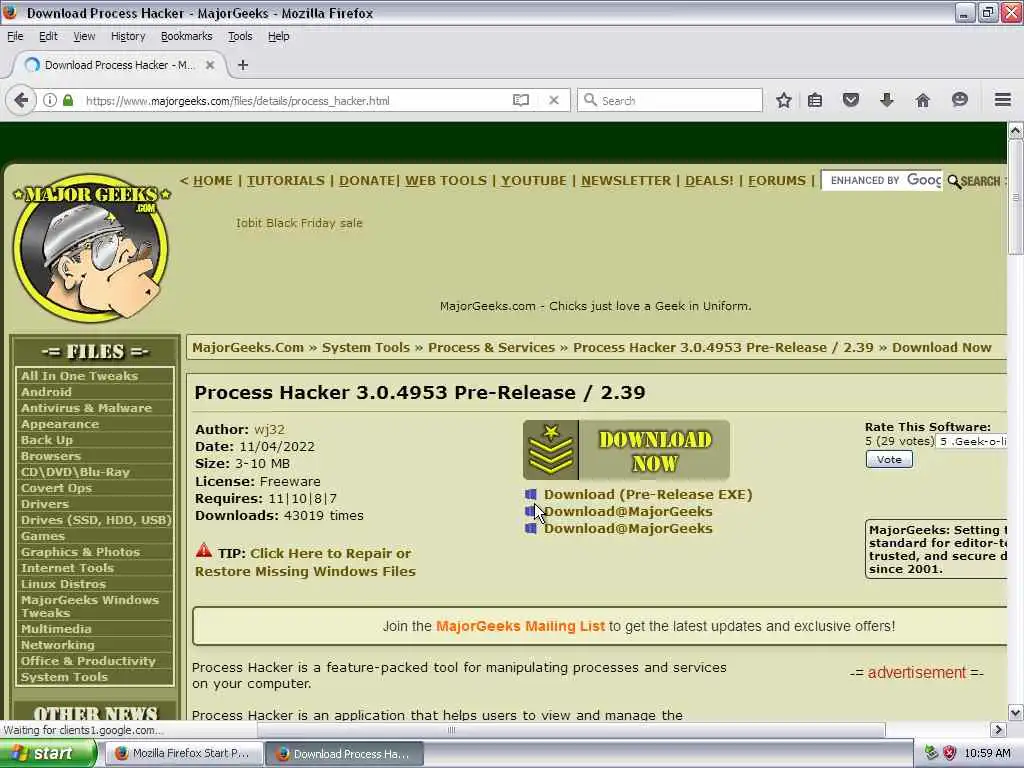This screenshot has height=768, width=1024.
Task: Click the Download Now chevron badge button
Action: 626,451
